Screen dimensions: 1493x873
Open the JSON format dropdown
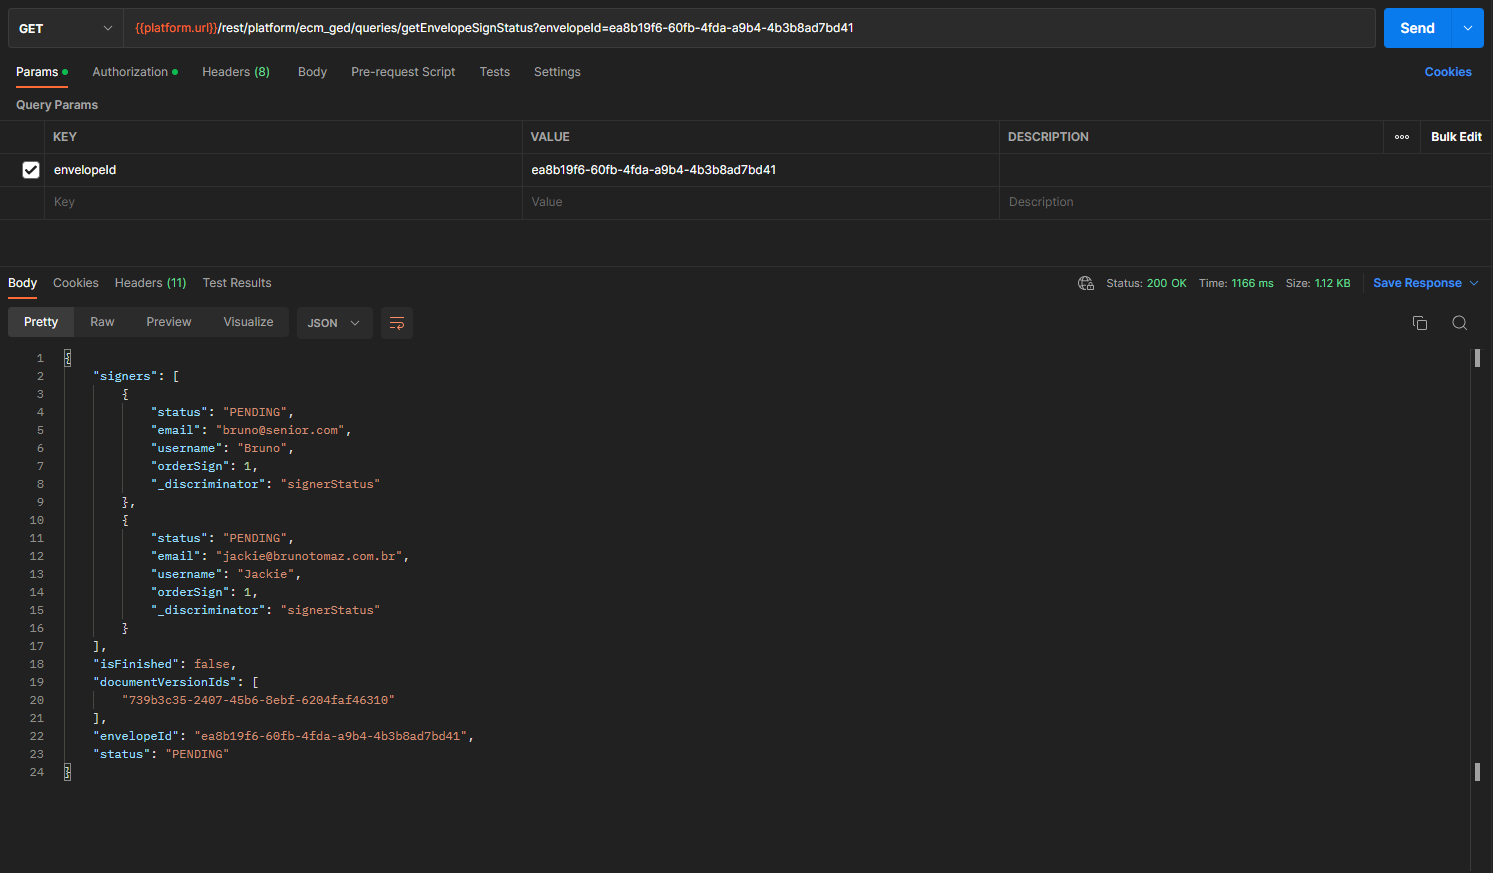pos(334,323)
